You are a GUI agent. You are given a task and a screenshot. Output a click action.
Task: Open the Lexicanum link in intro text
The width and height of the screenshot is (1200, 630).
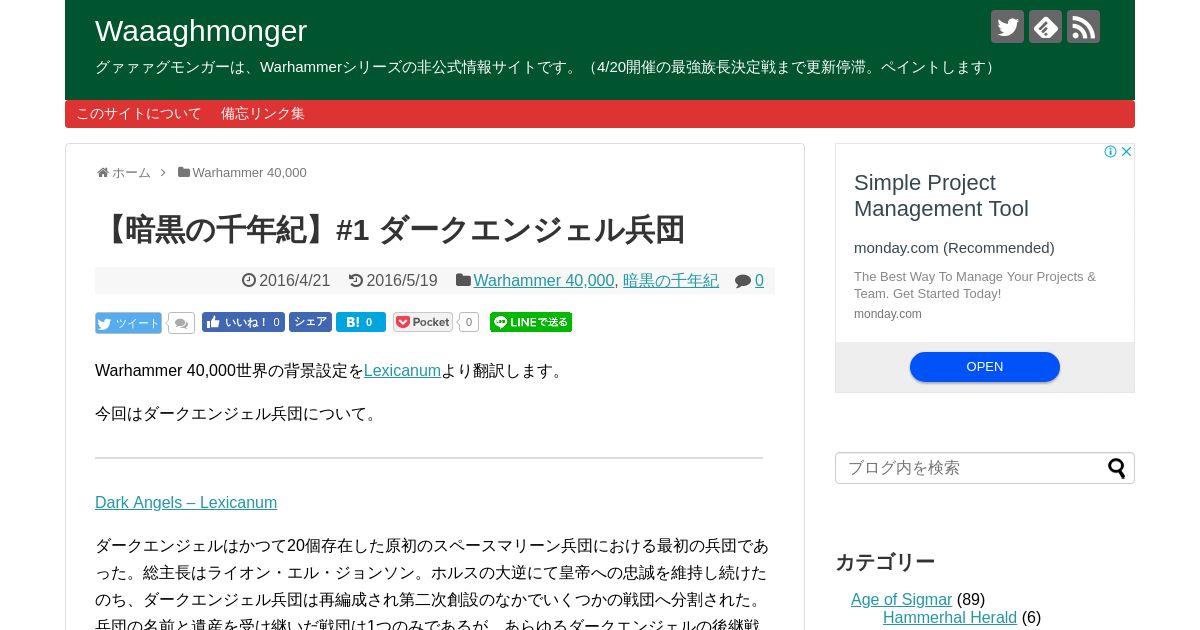[x=402, y=371]
